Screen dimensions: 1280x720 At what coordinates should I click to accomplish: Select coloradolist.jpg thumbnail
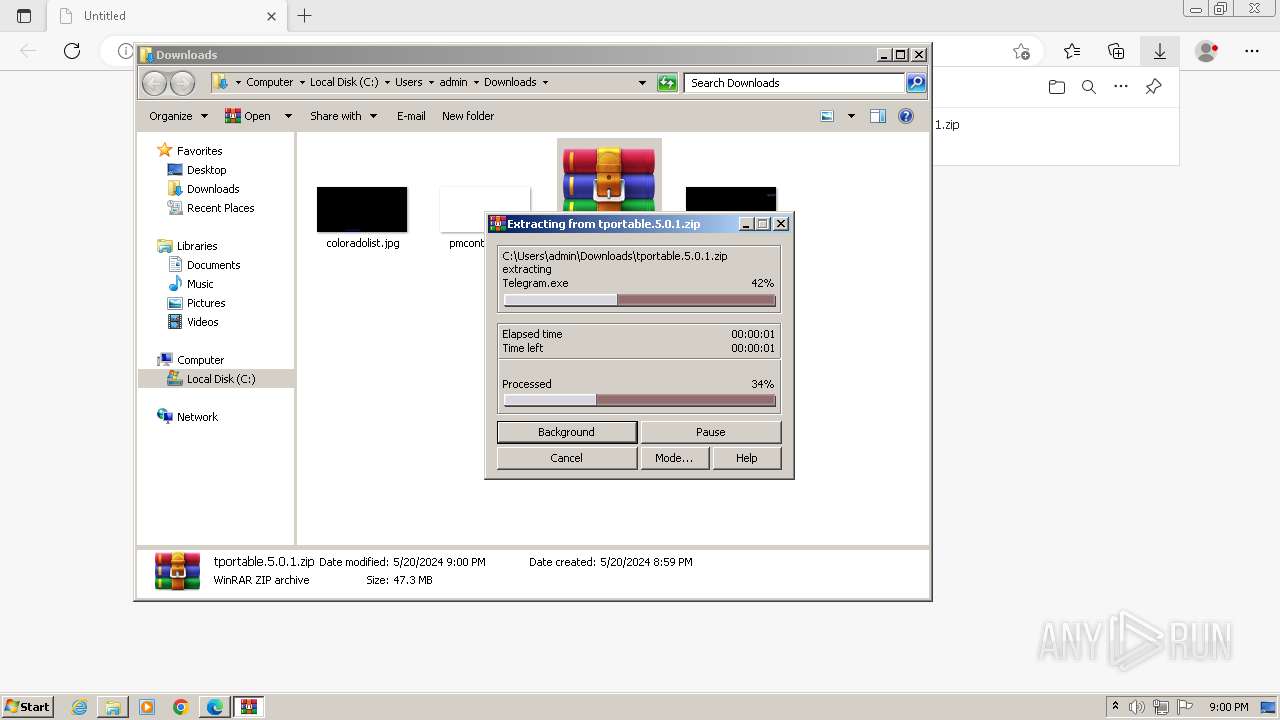point(362,210)
